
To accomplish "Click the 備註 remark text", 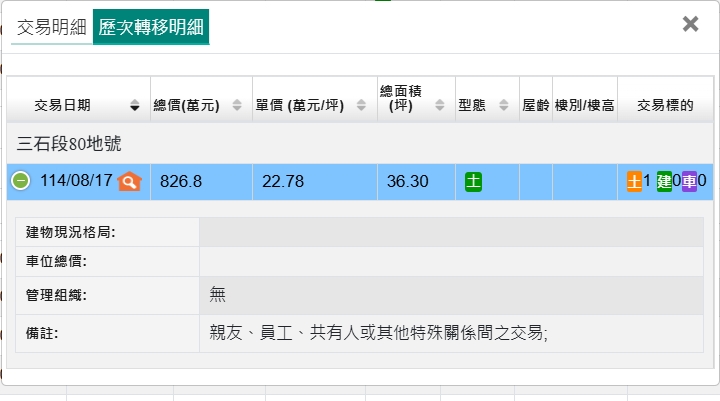I will pyautogui.click(x=379, y=333).
